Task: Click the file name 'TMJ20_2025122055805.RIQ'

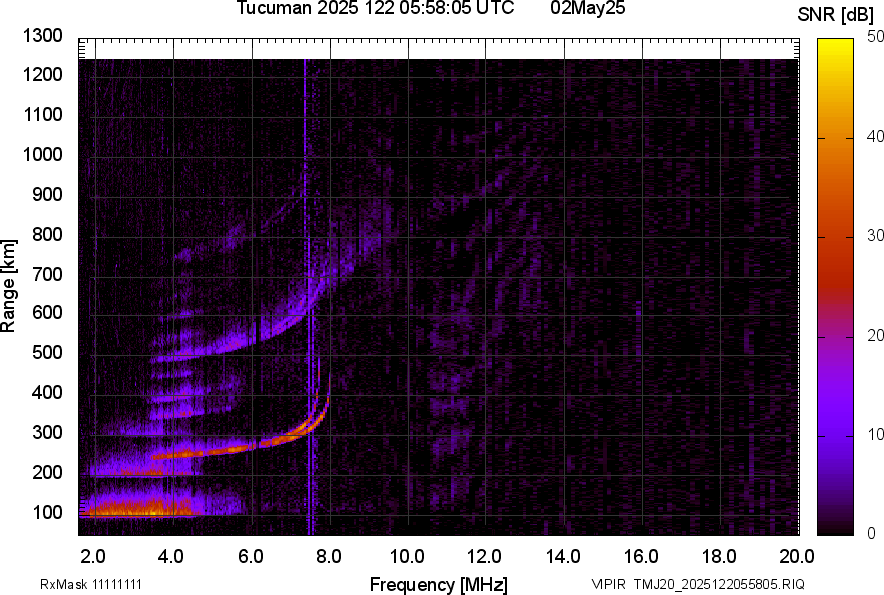Action: pyautogui.click(x=719, y=584)
